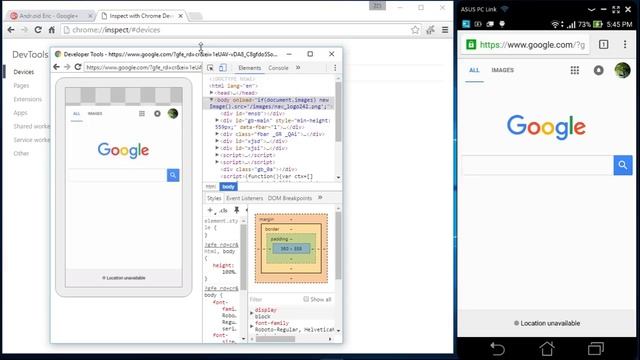Click the pin element state icon

(x=236, y=210)
